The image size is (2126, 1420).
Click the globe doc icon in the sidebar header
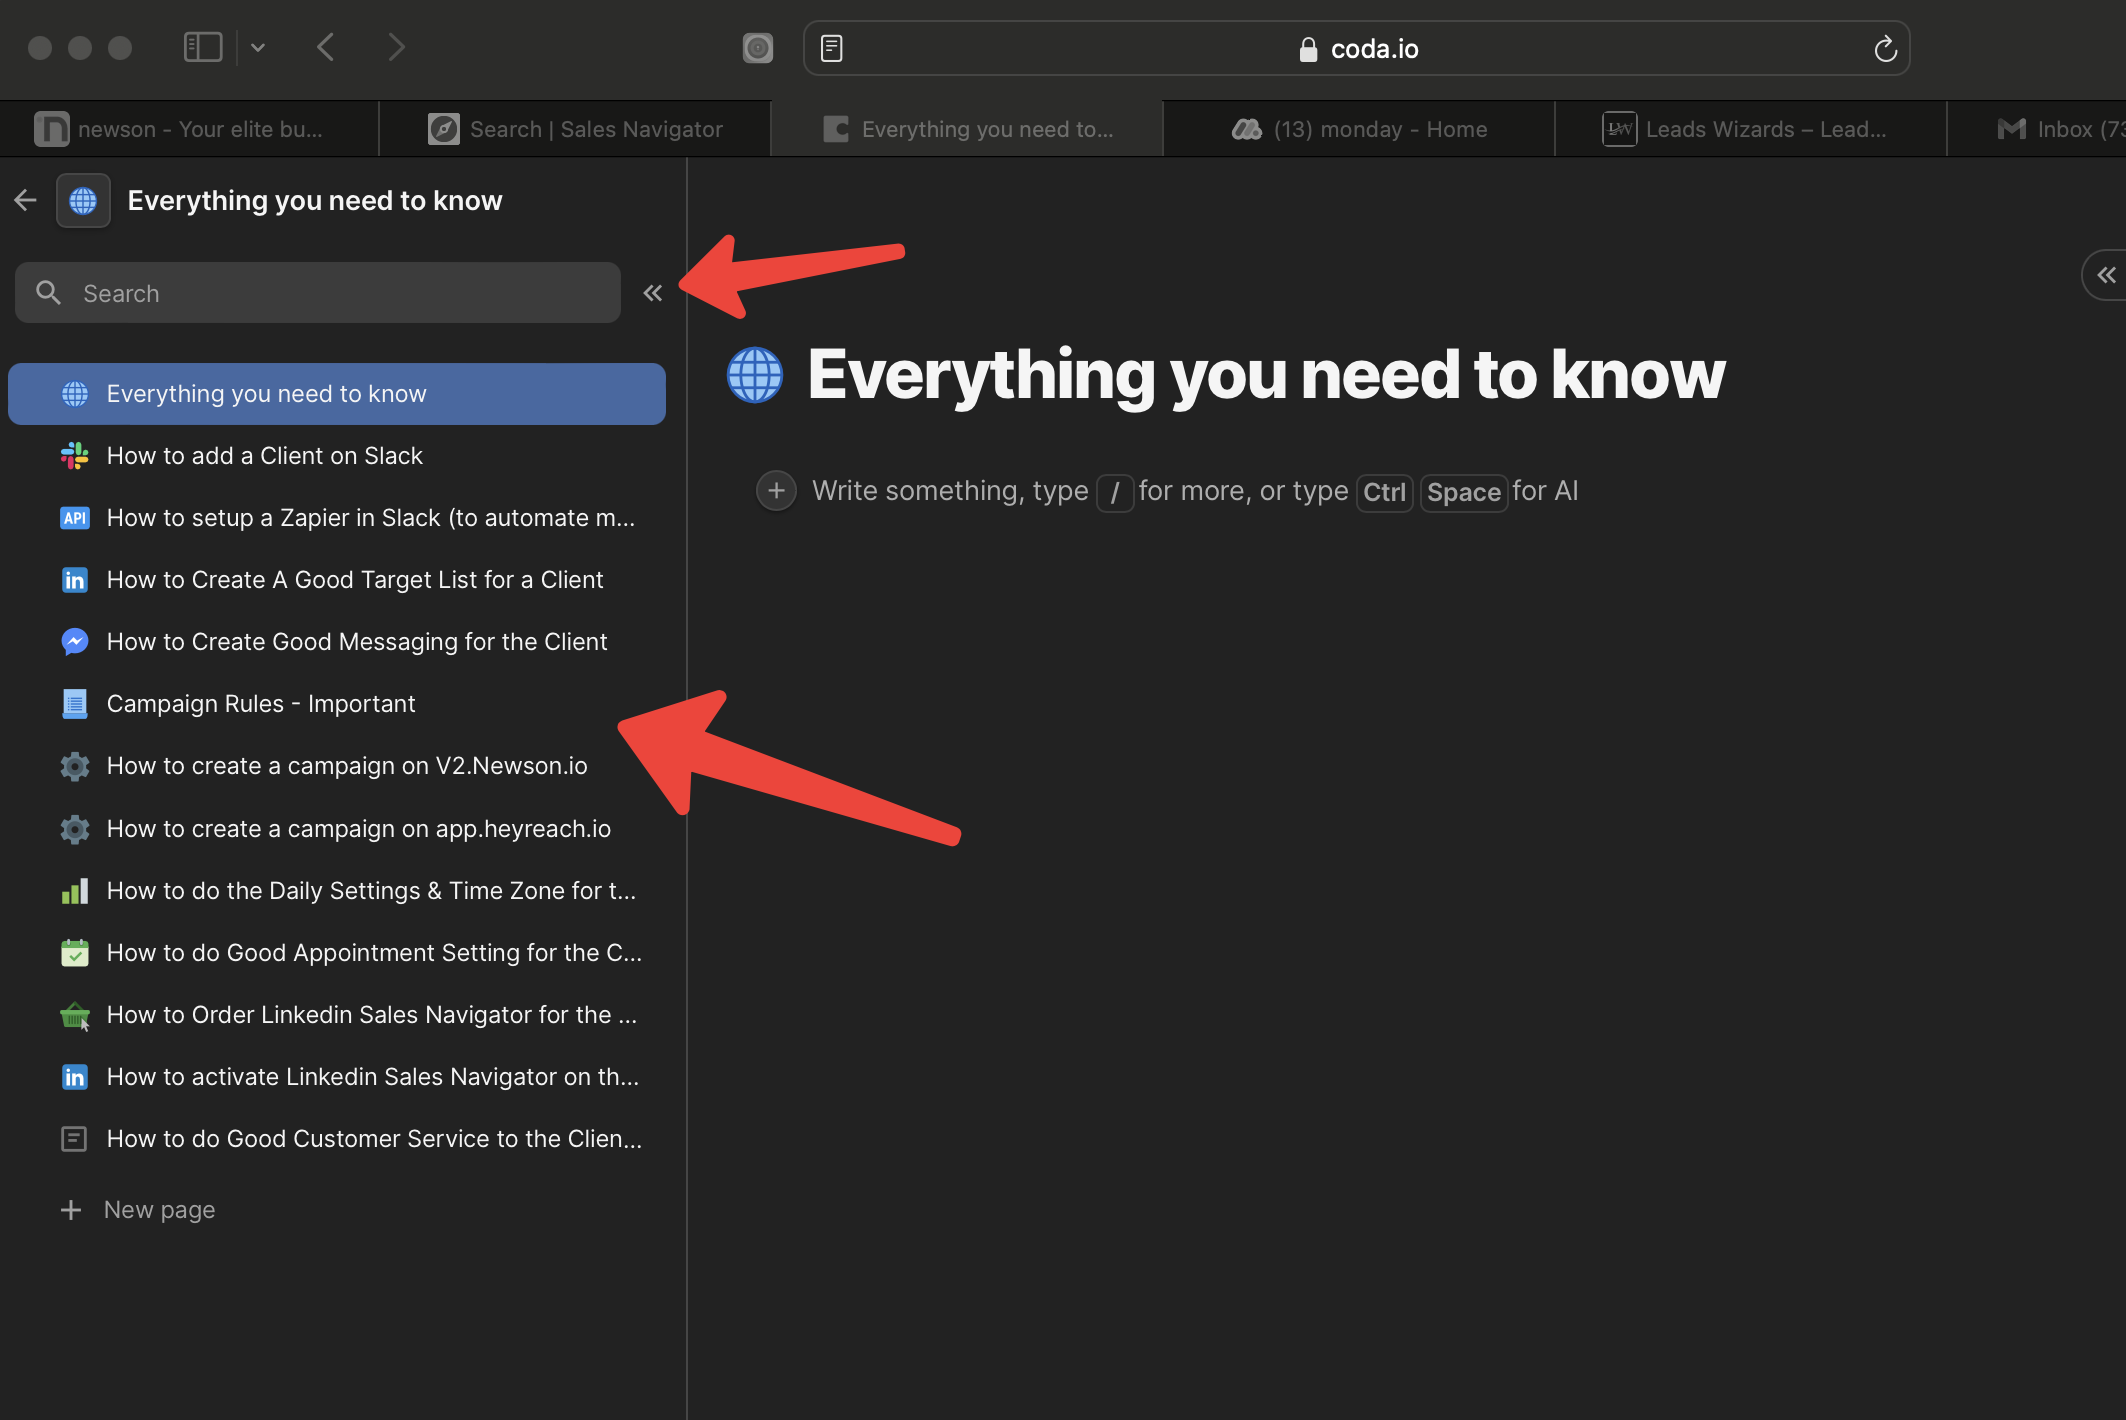[83, 201]
